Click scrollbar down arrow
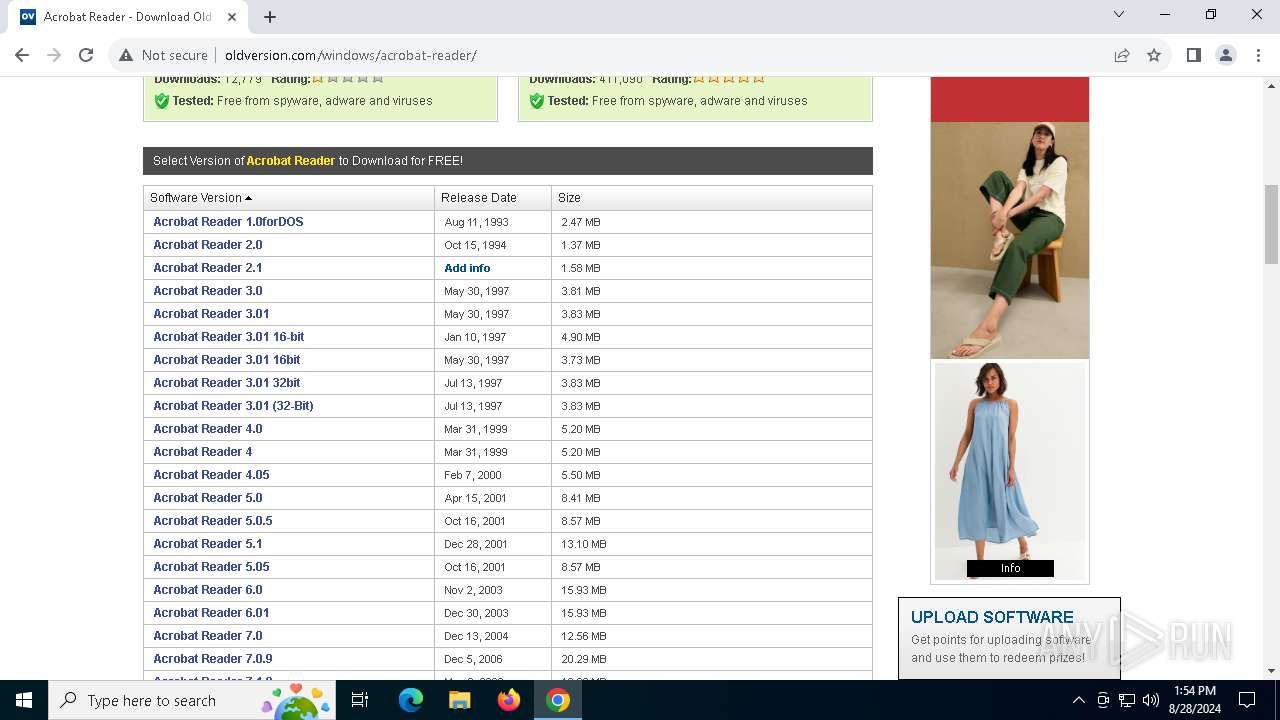Image resolution: width=1280 pixels, height=720 pixels. pyautogui.click(x=1272, y=671)
